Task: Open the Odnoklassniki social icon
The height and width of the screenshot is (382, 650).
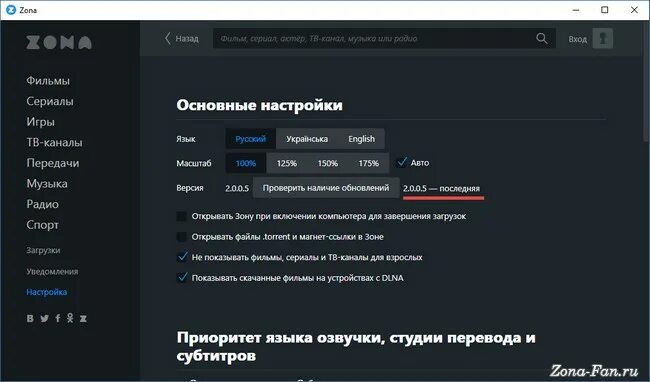Action: (x=70, y=318)
